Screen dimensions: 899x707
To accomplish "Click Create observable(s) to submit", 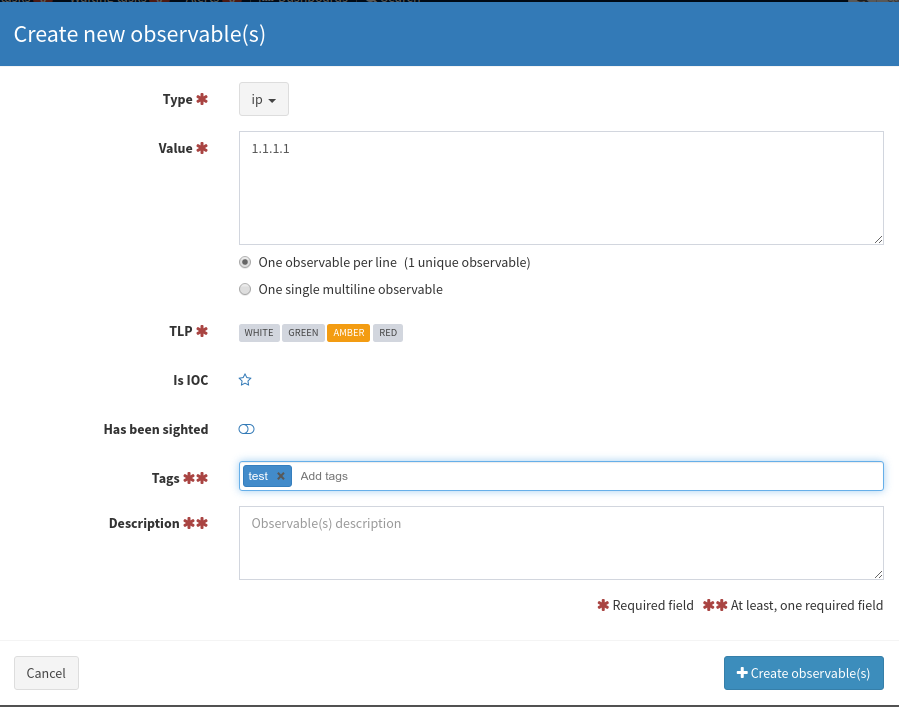I will click(x=803, y=672).
